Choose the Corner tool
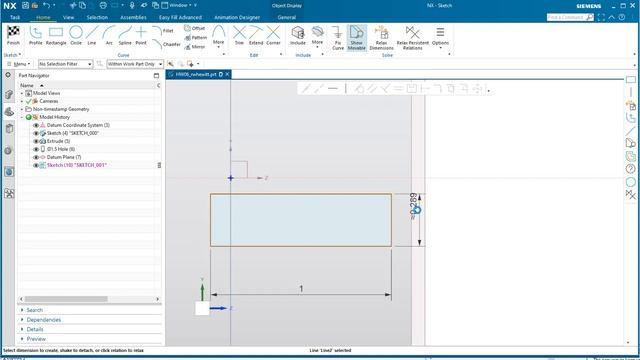The image size is (640, 360). point(273,35)
